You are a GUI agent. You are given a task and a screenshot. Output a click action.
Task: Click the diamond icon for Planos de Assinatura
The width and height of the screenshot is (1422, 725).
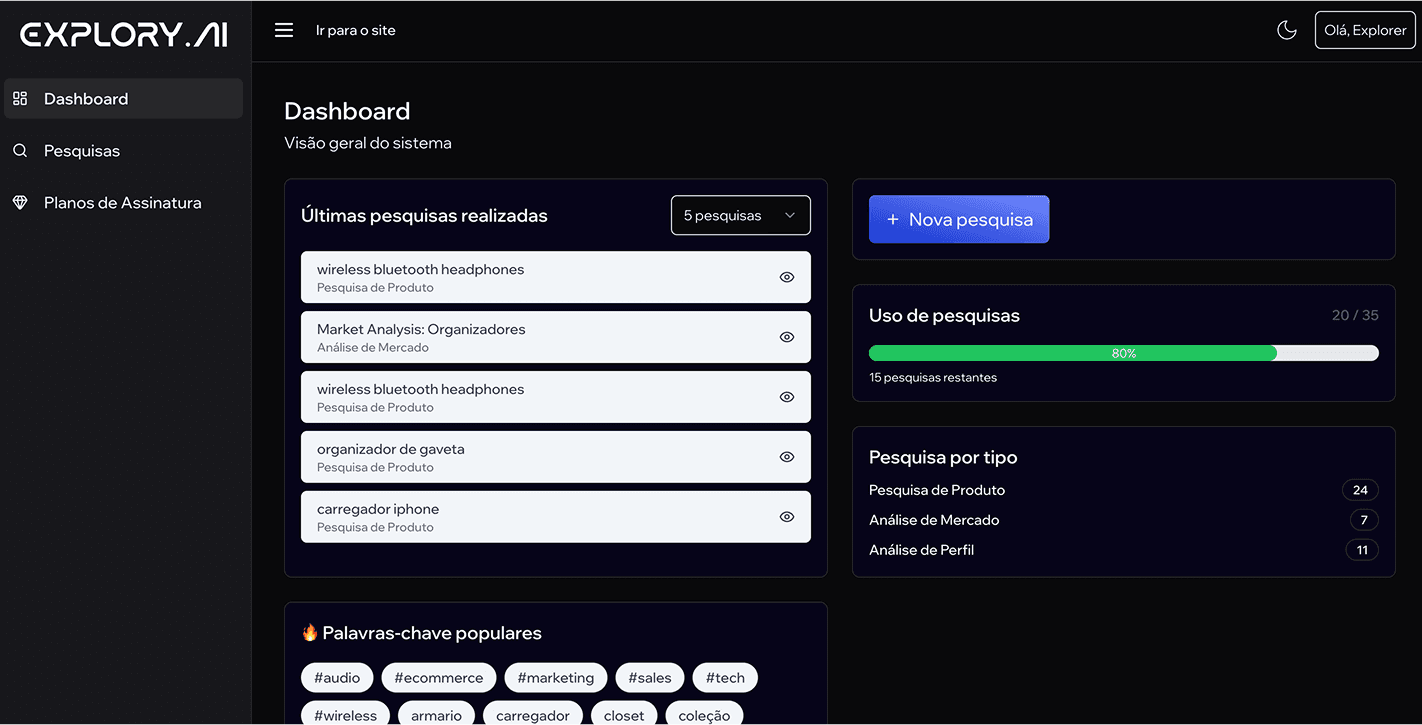20,203
